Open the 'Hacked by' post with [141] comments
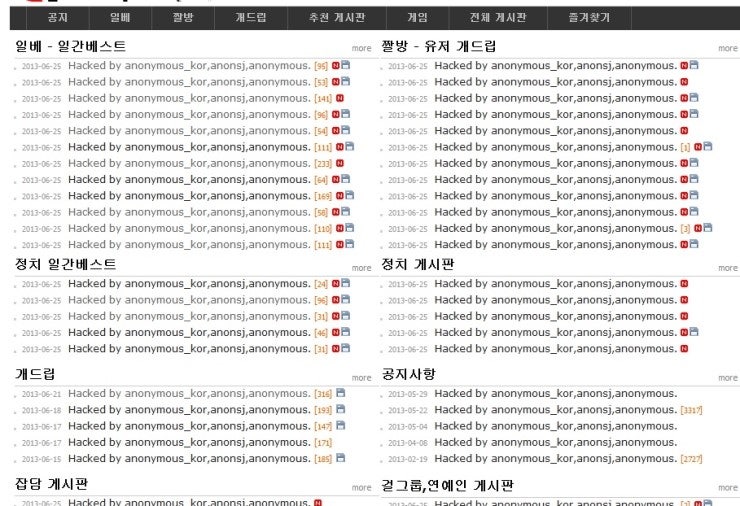This screenshot has width=740, height=506. coord(189,98)
